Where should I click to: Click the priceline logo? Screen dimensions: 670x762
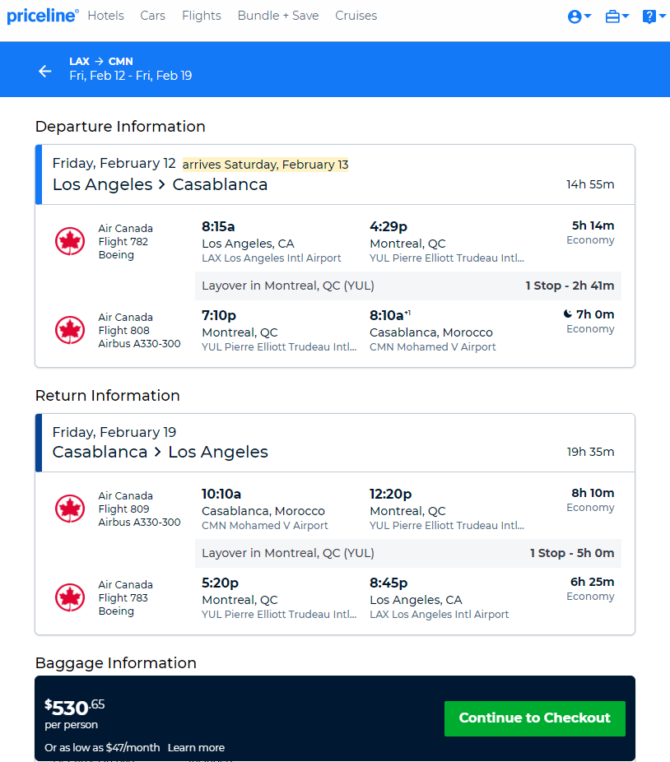coord(42,16)
